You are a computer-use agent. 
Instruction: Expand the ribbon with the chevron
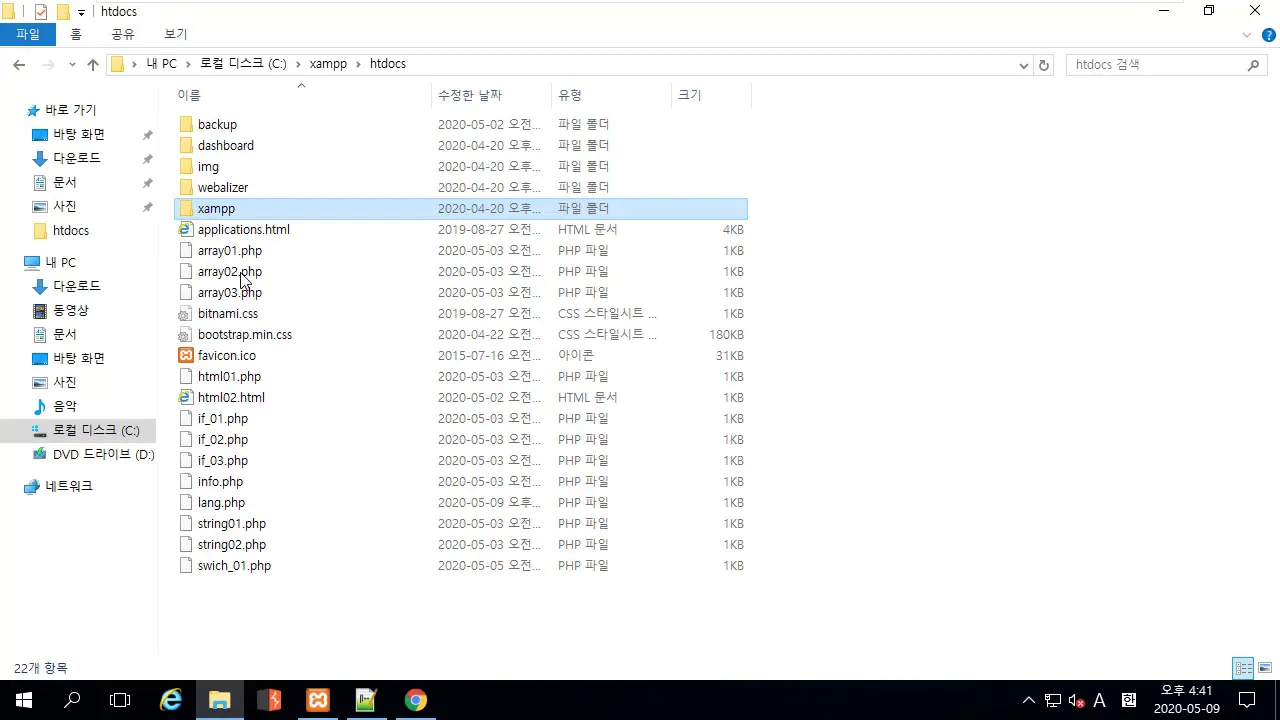[1246, 34]
